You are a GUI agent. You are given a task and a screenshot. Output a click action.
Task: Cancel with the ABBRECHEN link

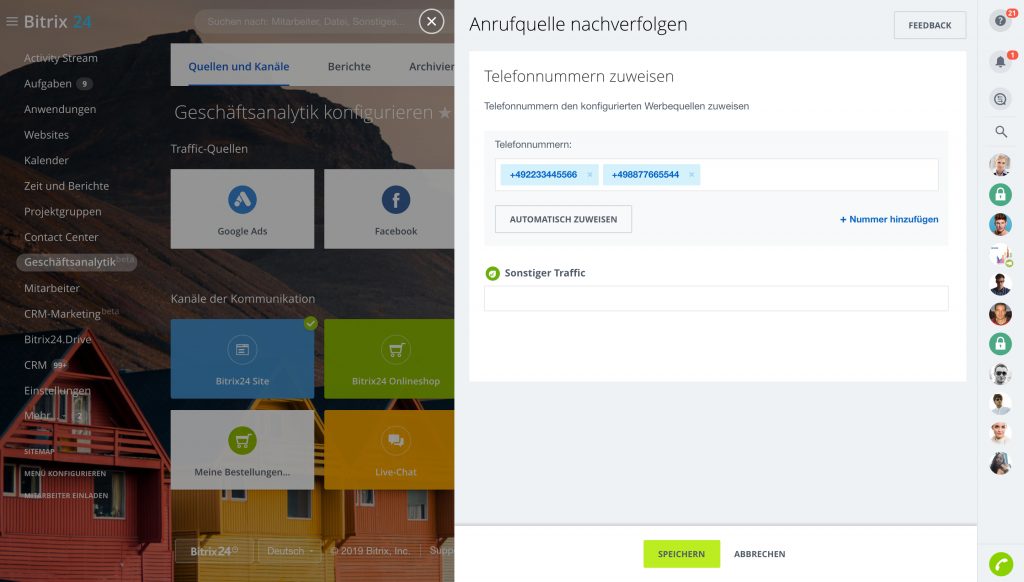(760, 554)
